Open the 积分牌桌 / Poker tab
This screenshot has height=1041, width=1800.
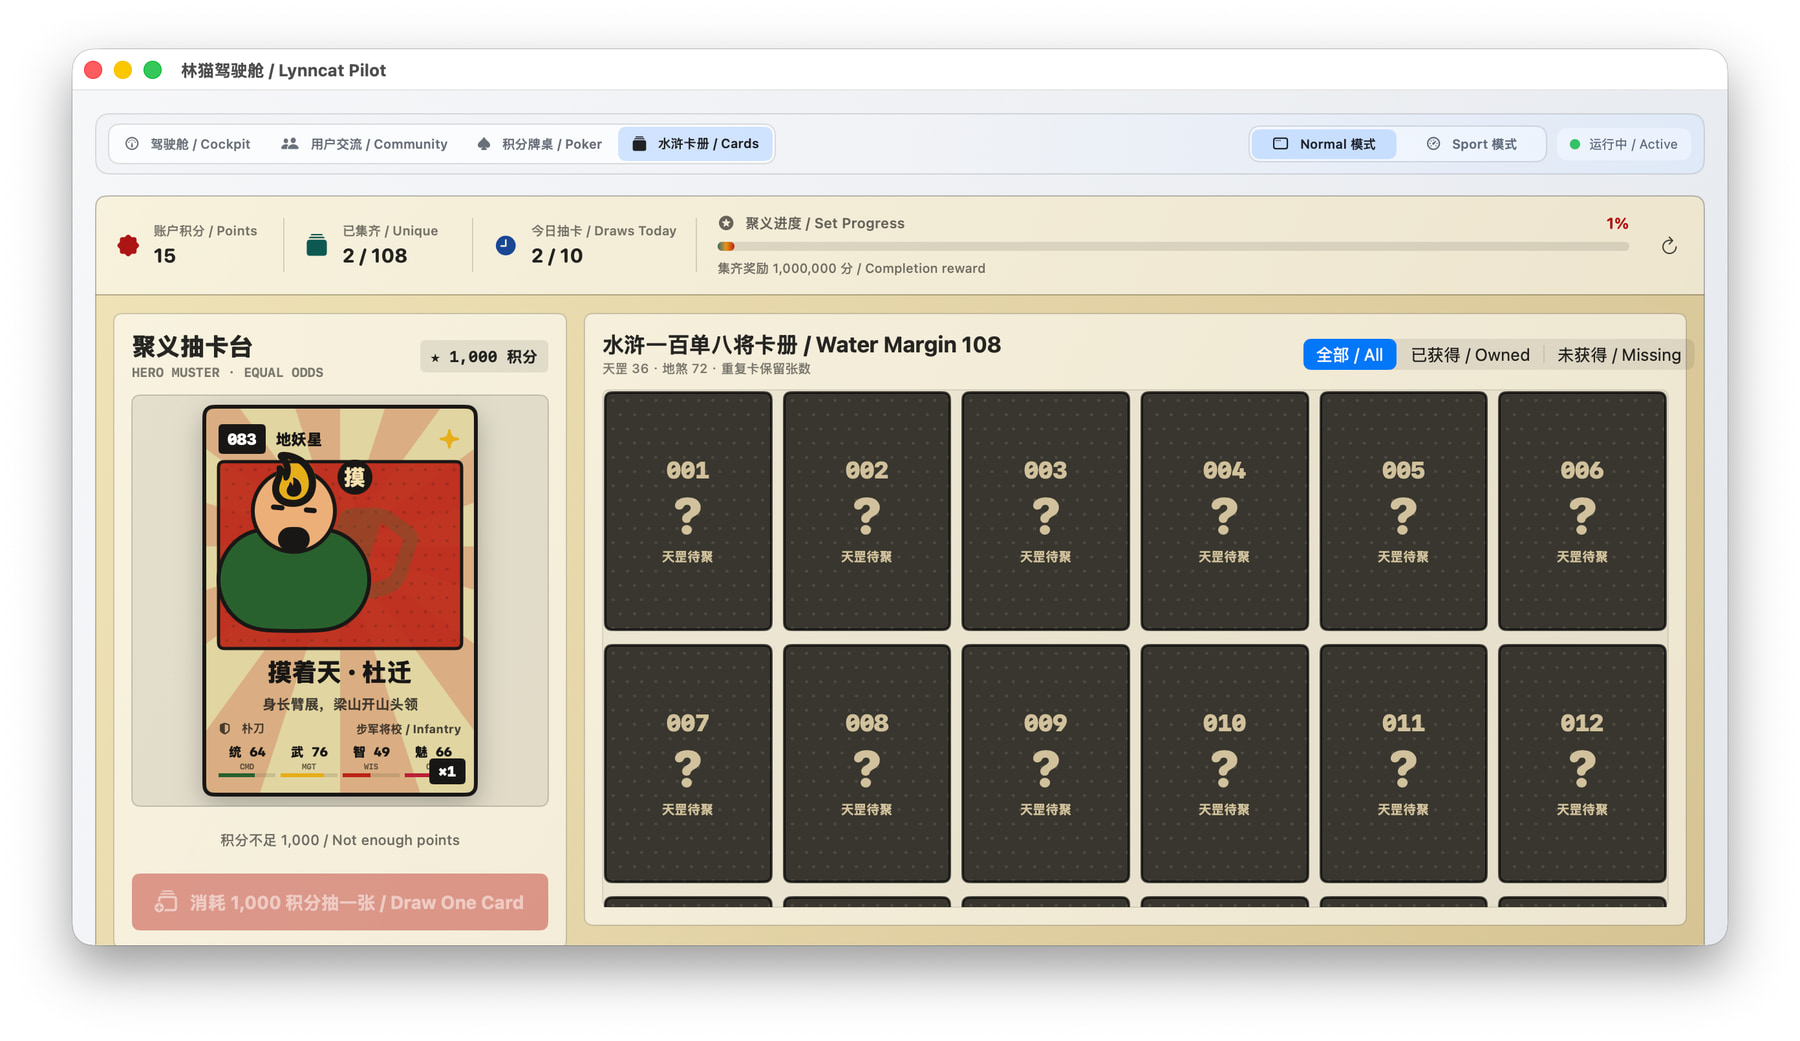pyautogui.click(x=540, y=144)
